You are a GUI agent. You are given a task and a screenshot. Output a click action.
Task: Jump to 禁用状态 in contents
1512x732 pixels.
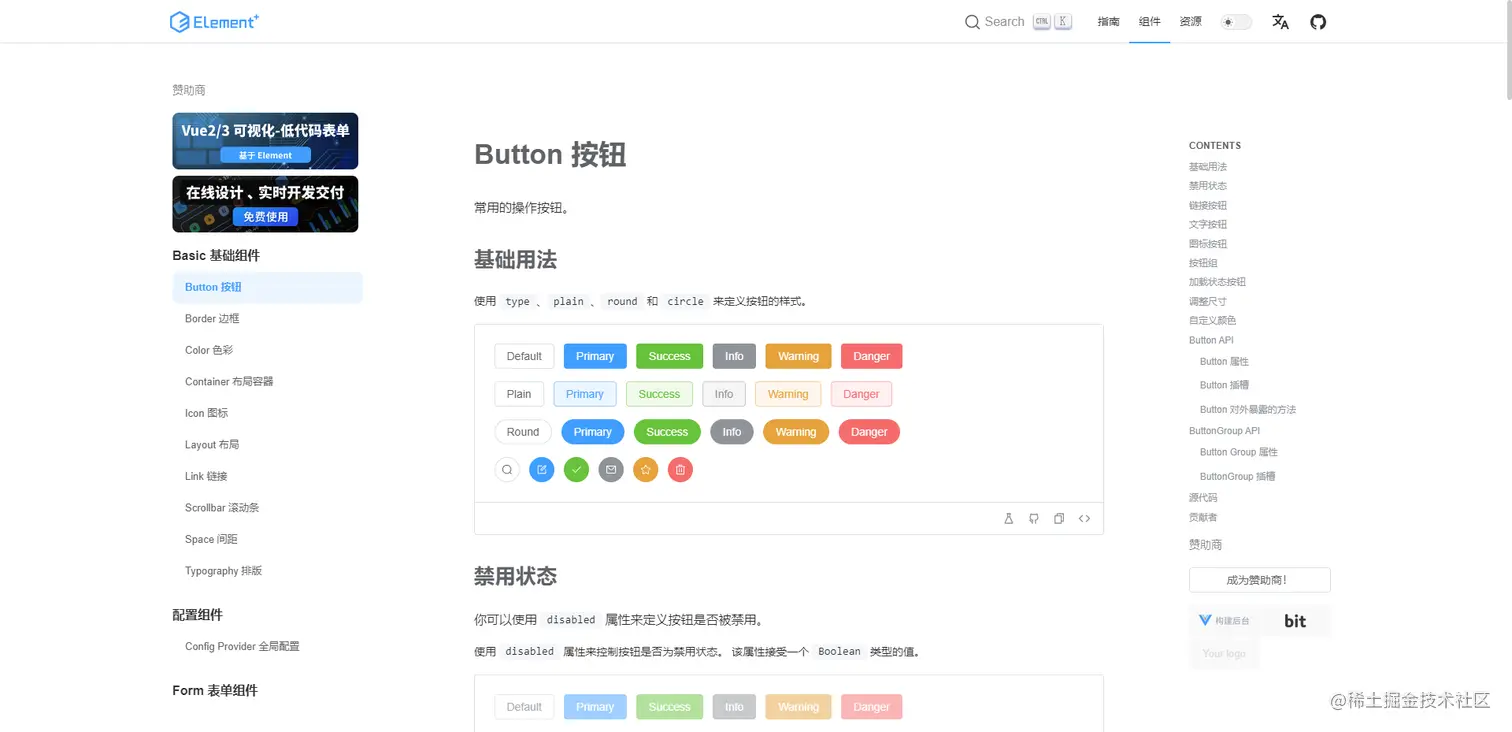click(1207, 186)
